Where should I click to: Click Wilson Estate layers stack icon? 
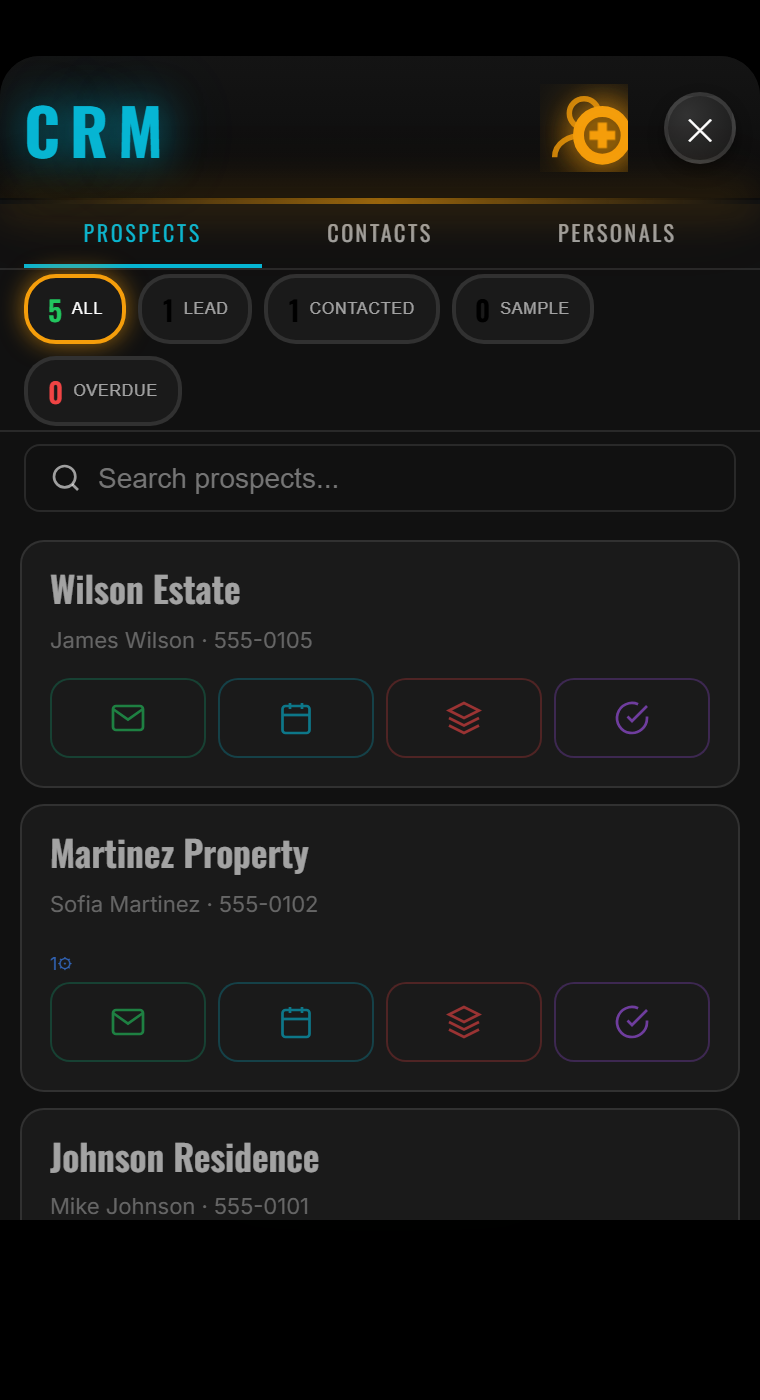[464, 718]
